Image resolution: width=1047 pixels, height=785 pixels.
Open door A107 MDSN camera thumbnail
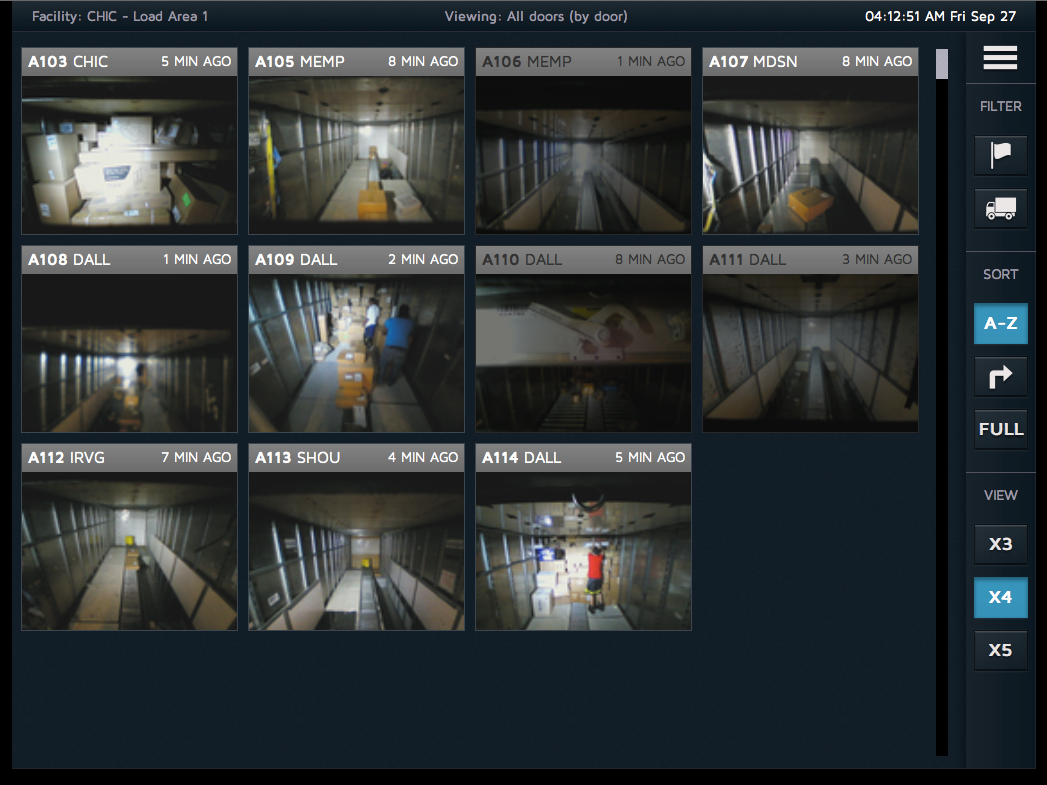(x=811, y=155)
